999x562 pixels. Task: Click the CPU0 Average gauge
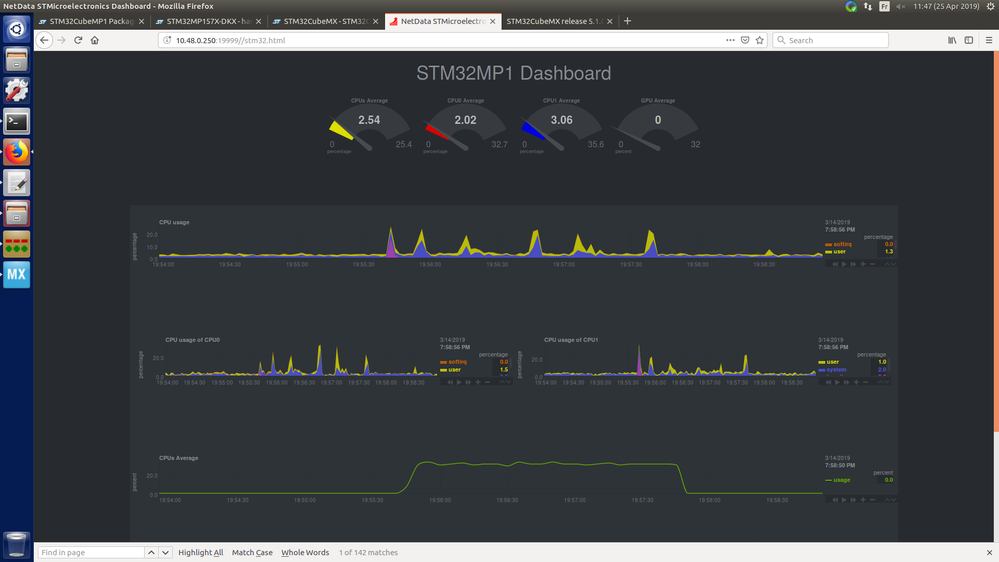coord(465,126)
